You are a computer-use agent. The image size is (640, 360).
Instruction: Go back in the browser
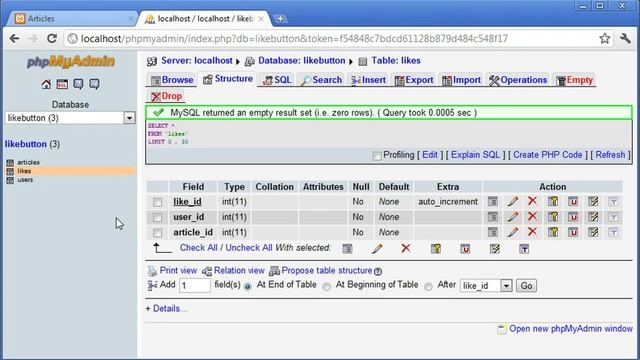(14, 39)
